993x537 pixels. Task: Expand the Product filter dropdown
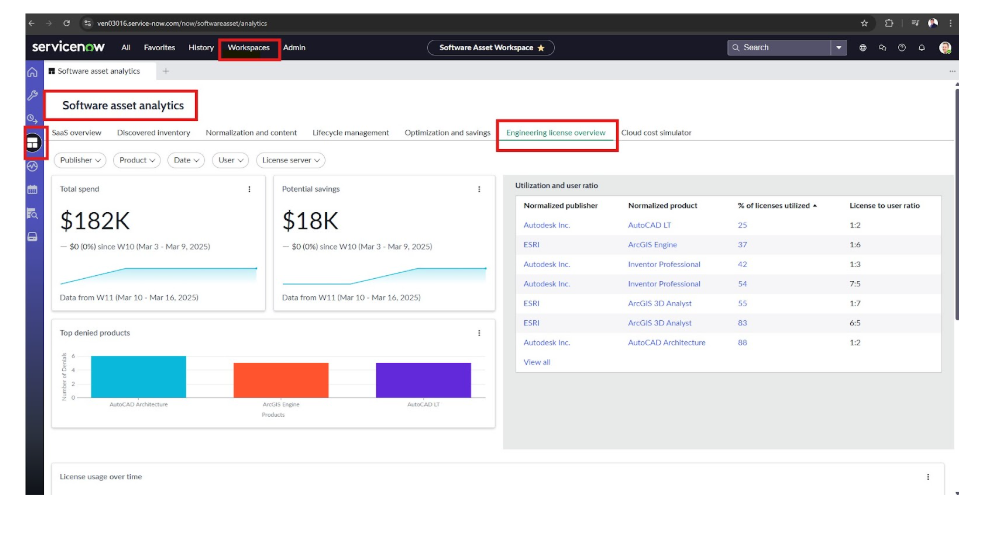(x=137, y=160)
